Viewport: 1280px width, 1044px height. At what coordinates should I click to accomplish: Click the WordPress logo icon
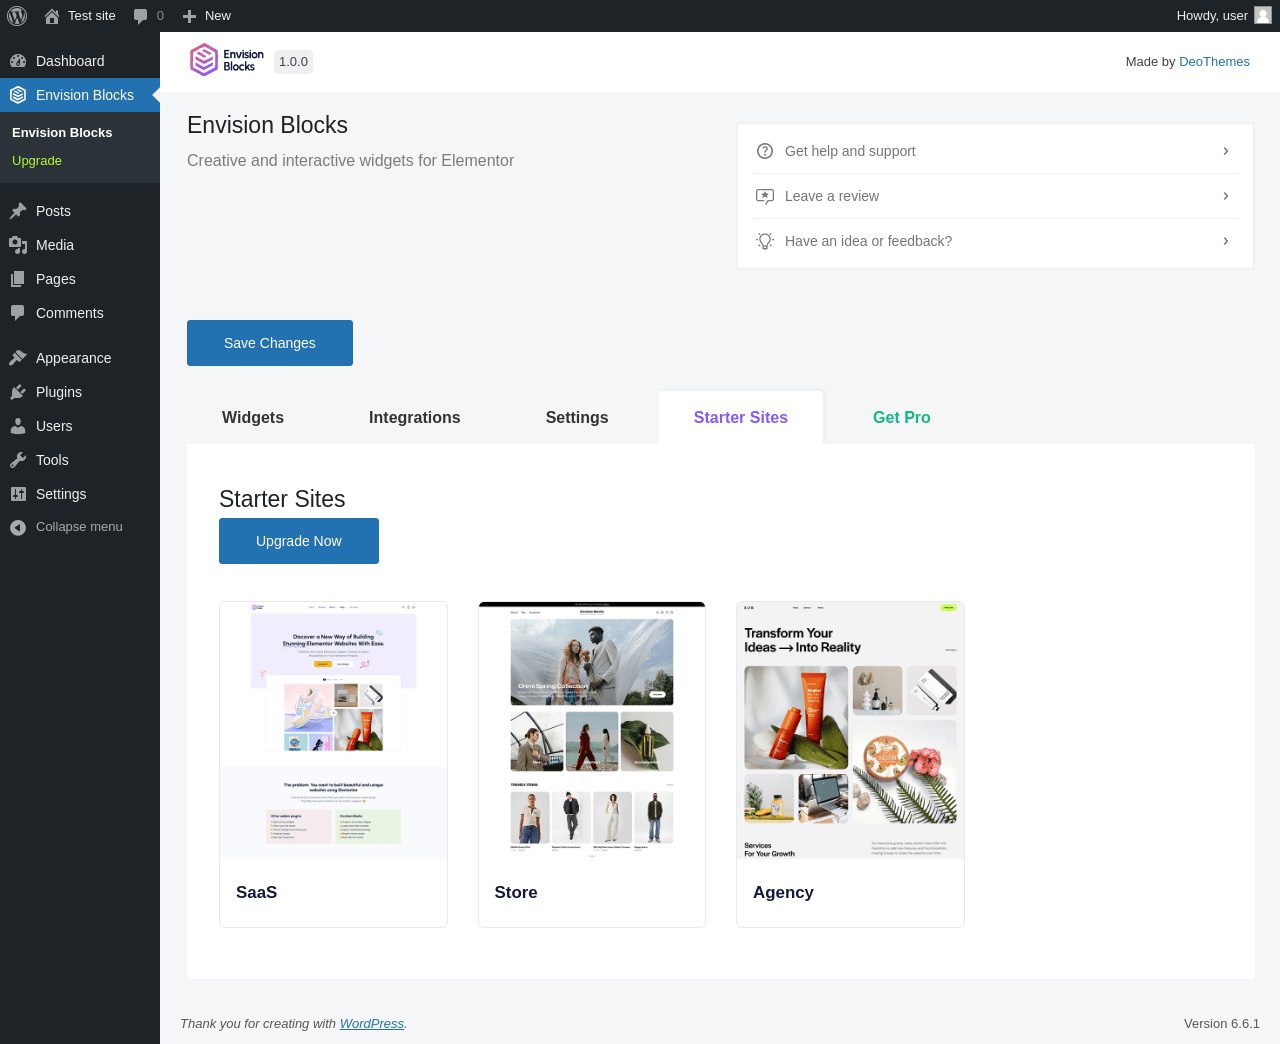coord(17,16)
